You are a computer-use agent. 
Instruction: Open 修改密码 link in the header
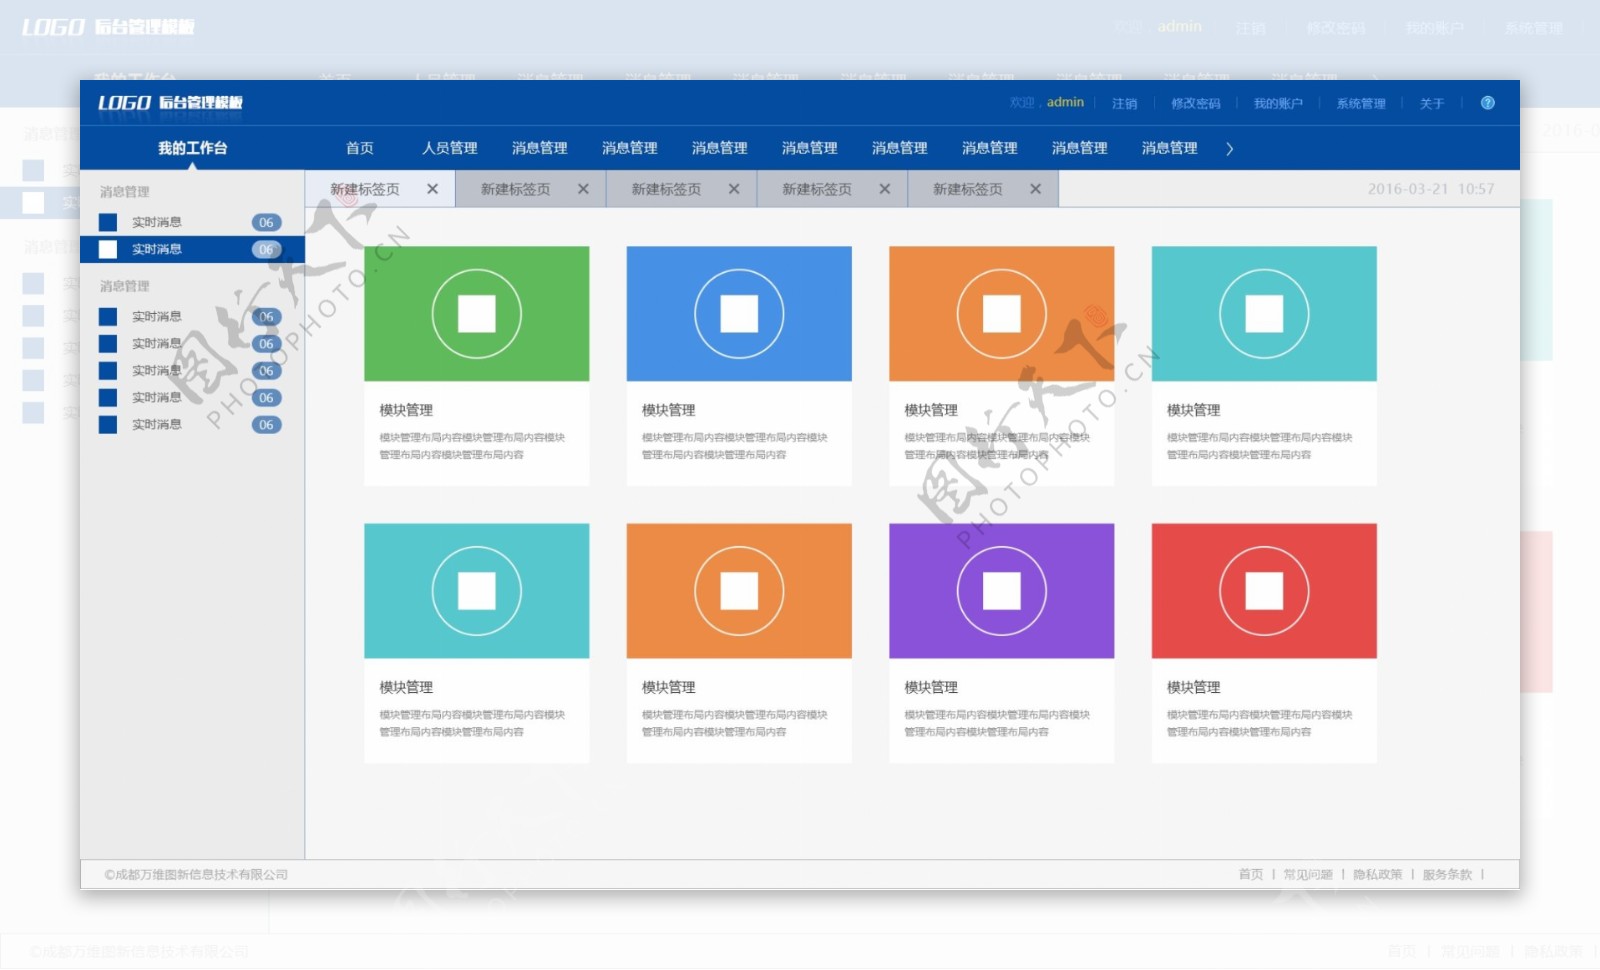(x=1196, y=103)
